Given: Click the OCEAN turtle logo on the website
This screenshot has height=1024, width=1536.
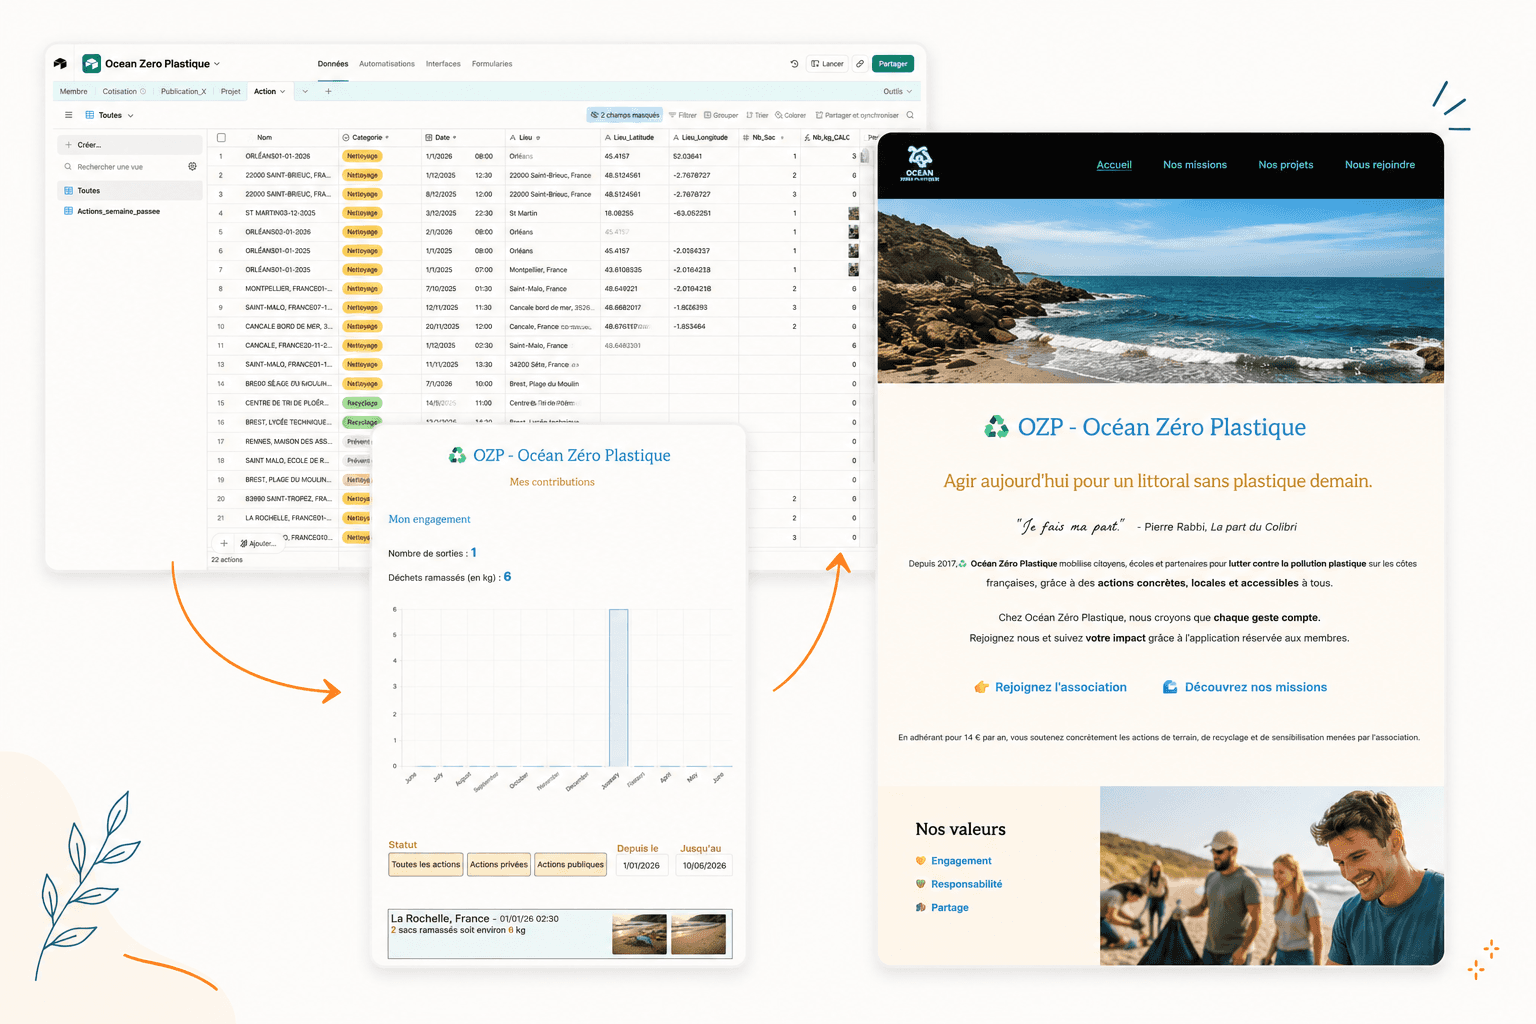Looking at the screenshot, I should click(x=920, y=164).
